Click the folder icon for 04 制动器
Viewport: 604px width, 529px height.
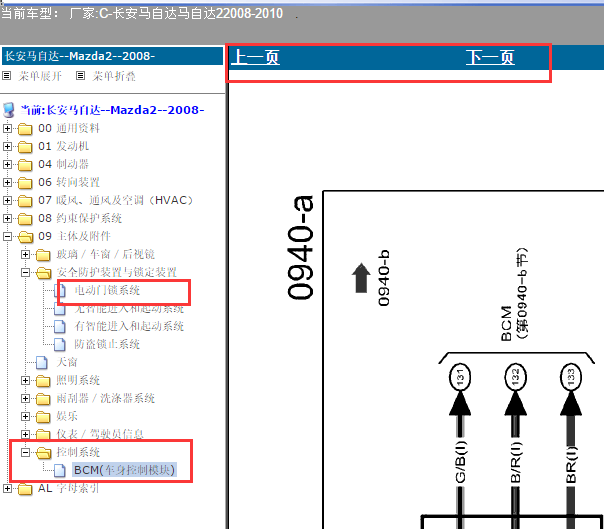point(25,165)
